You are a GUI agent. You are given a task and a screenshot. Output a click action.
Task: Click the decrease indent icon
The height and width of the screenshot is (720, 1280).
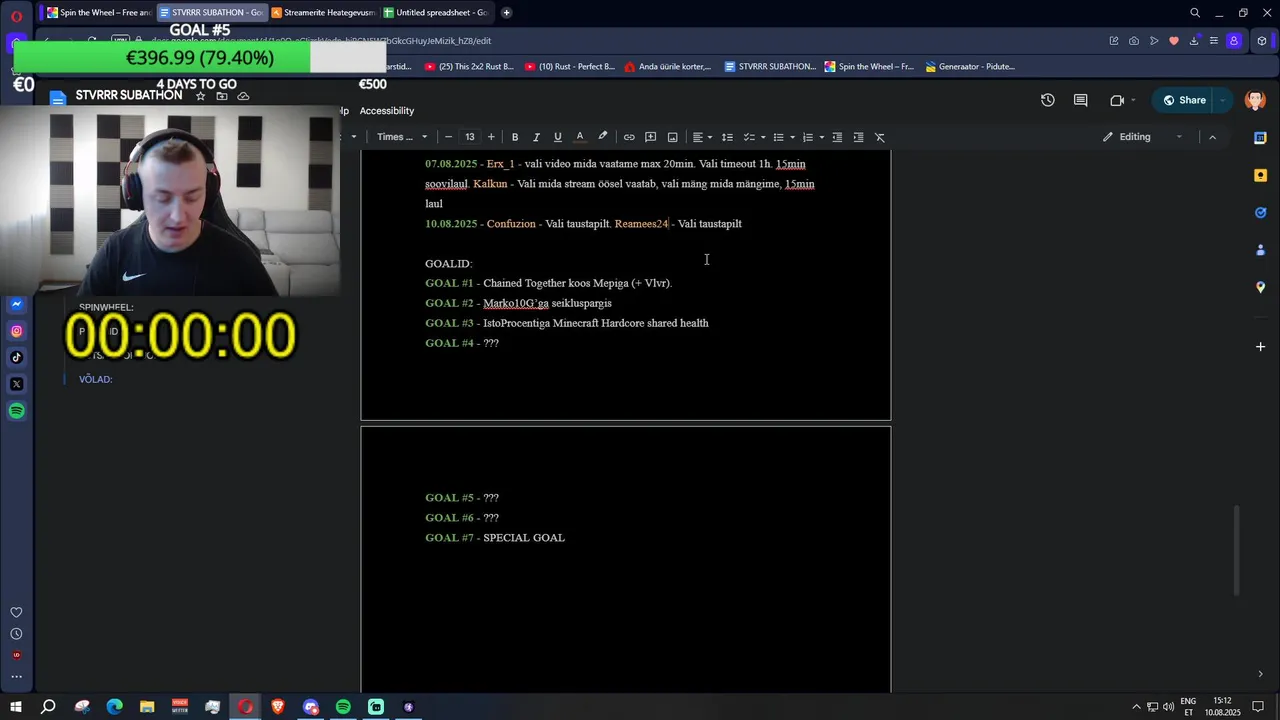(837, 137)
